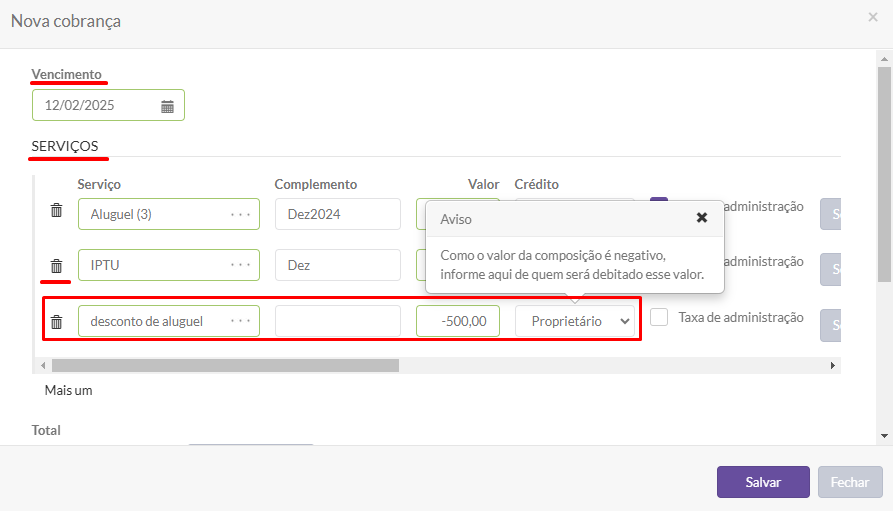This screenshot has width=893, height=511.
Task: Open desconto de aluguel service selector
Action: (240, 321)
